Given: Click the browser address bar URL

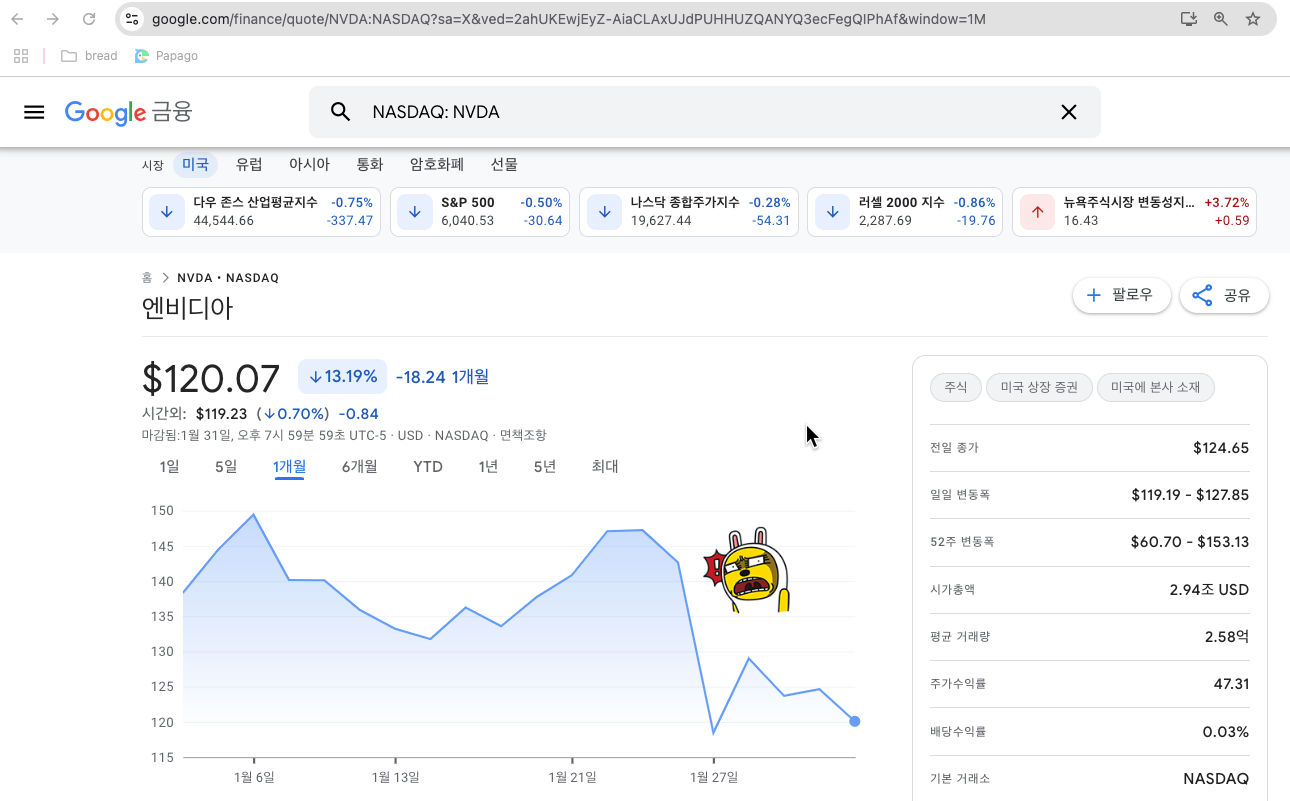Looking at the screenshot, I should pos(568,19).
